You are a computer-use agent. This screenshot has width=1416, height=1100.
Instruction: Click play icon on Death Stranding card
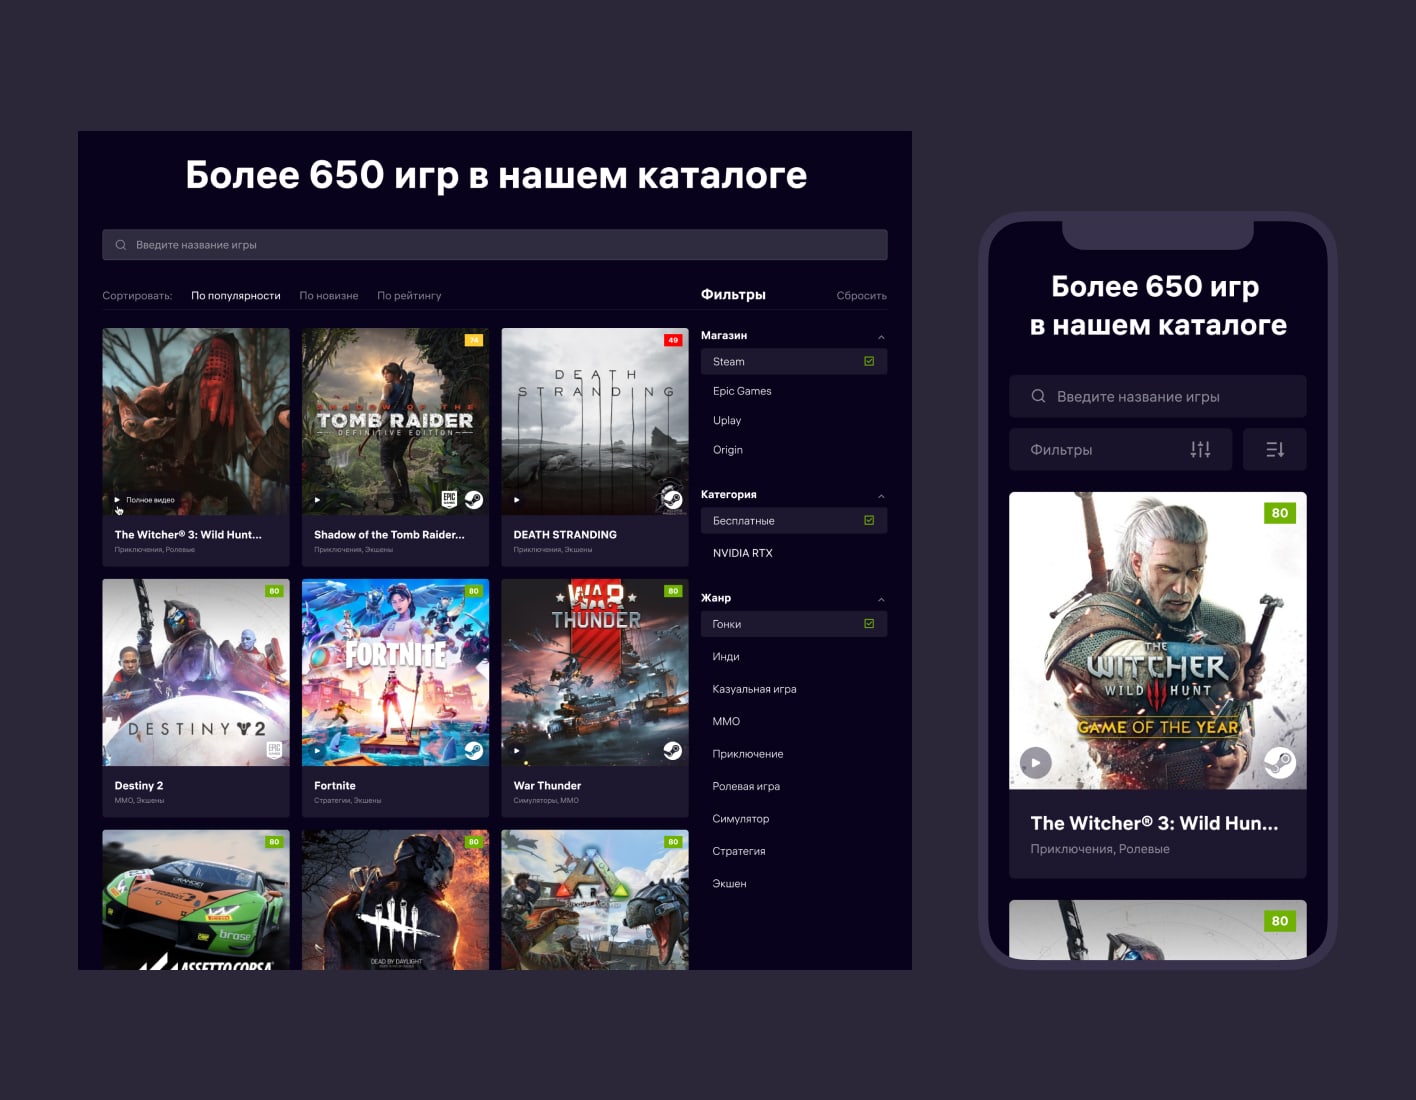[x=517, y=500]
